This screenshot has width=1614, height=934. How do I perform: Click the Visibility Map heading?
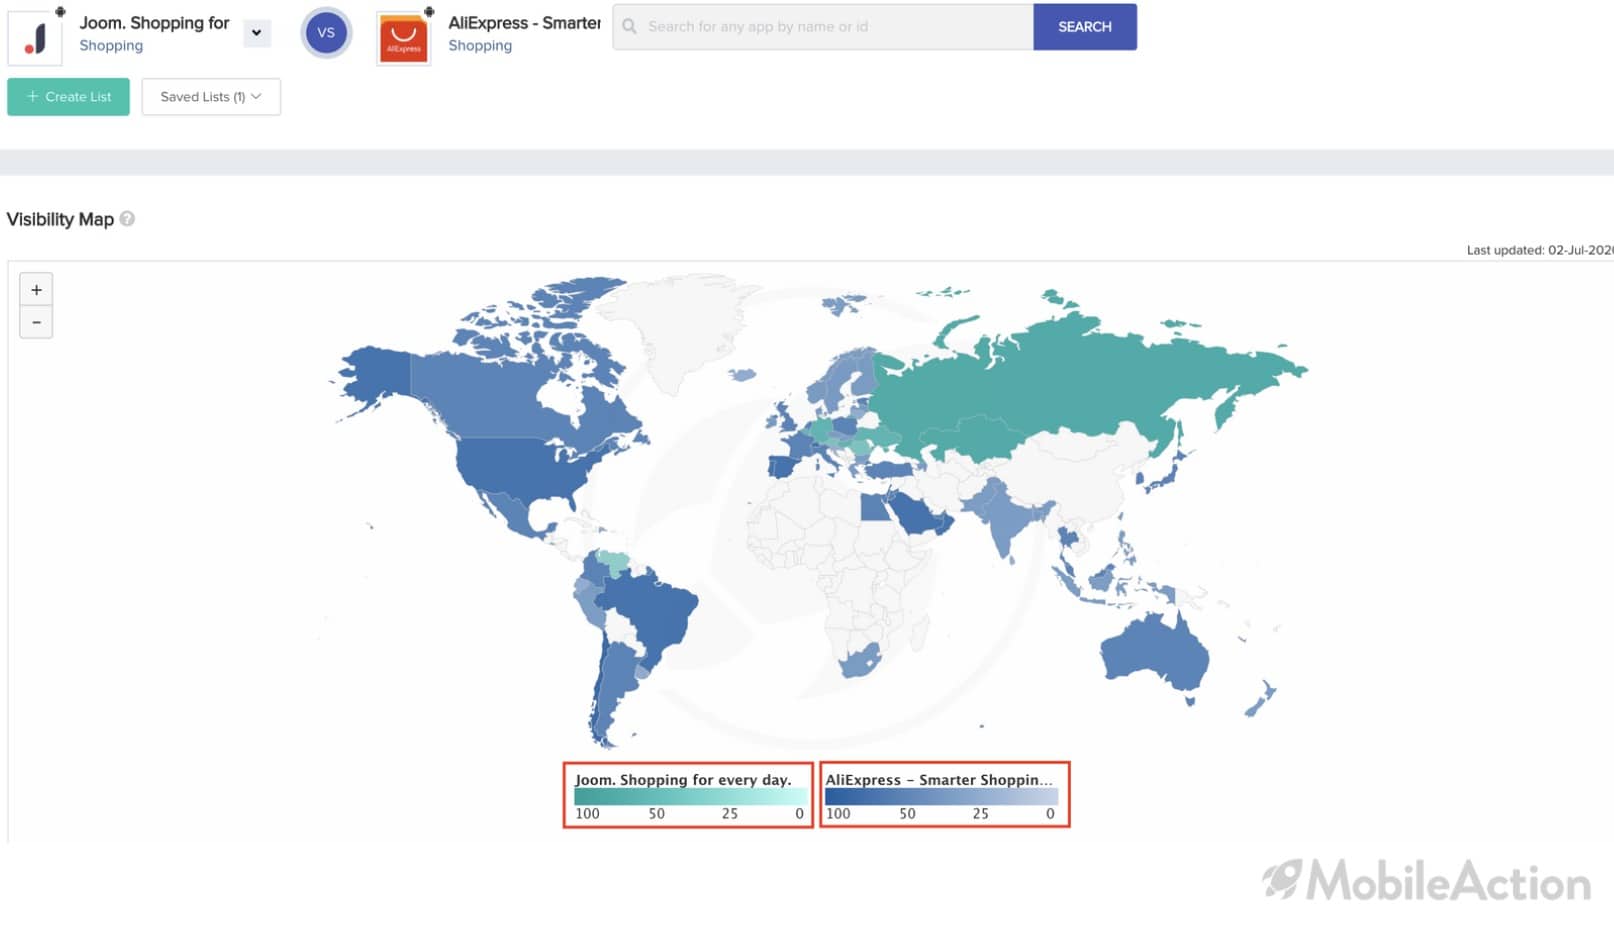(60, 219)
